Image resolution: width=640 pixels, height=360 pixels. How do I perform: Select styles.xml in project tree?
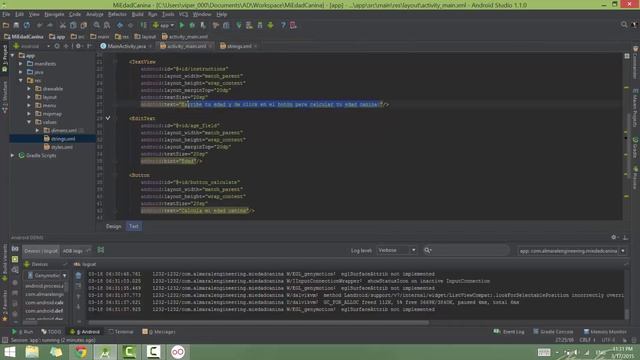coord(59,147)
